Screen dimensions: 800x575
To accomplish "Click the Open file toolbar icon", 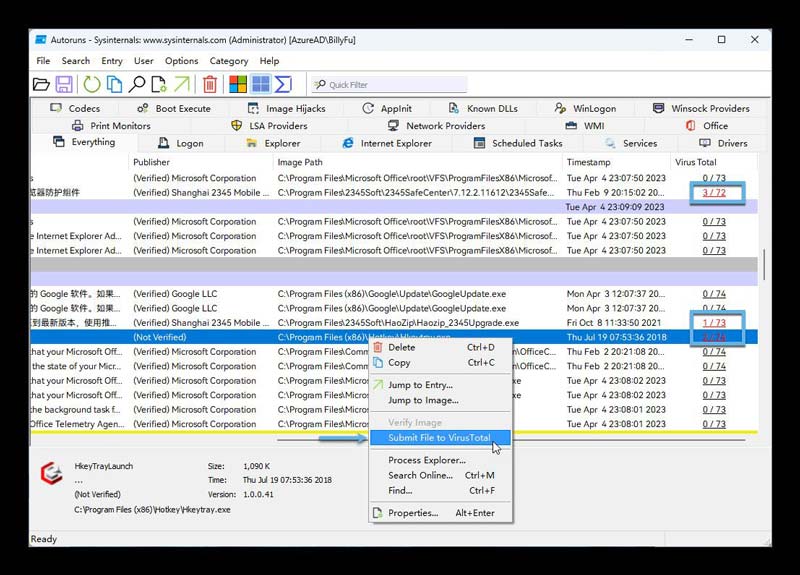I will tap(41, 84).
